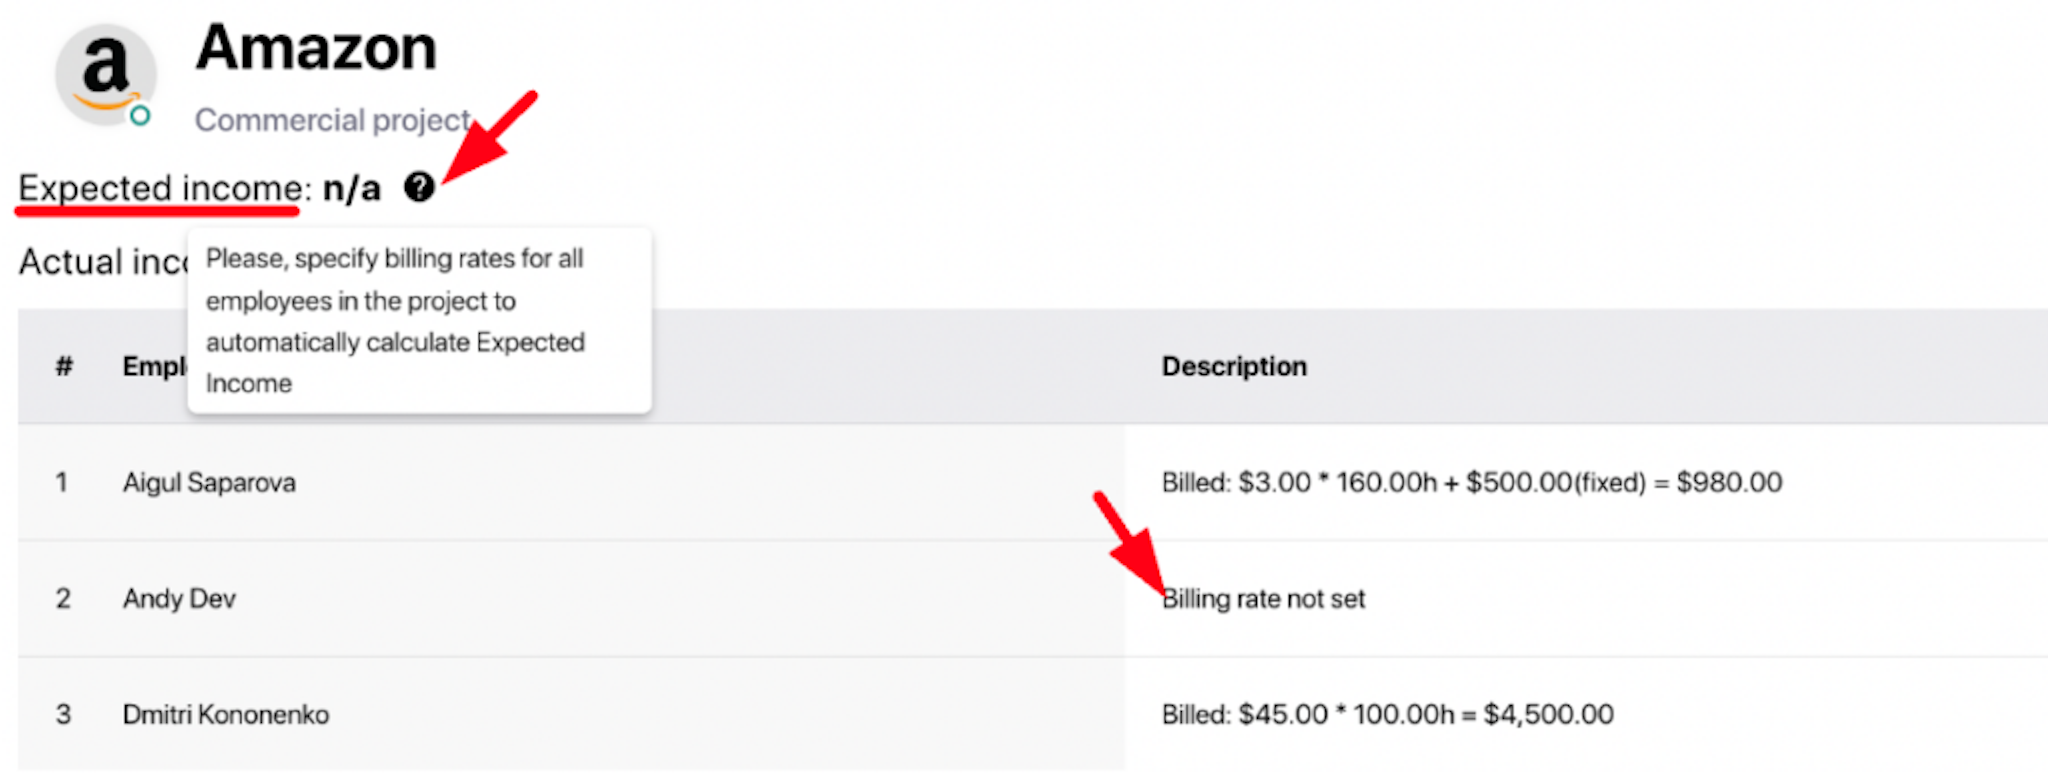Click the Actual income label
2048x782 pixels.
pyautogui.click(x=103, y=262)
